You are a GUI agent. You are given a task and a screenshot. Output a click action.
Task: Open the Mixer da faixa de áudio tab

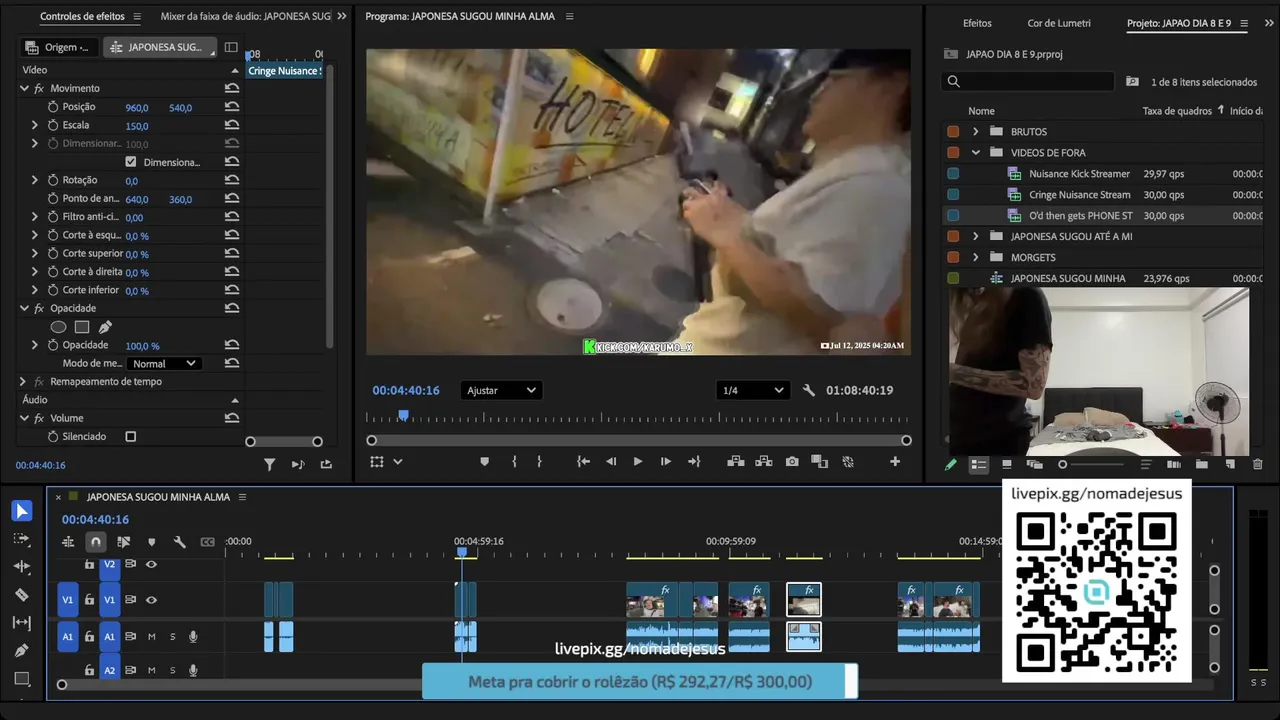point(246,17)
